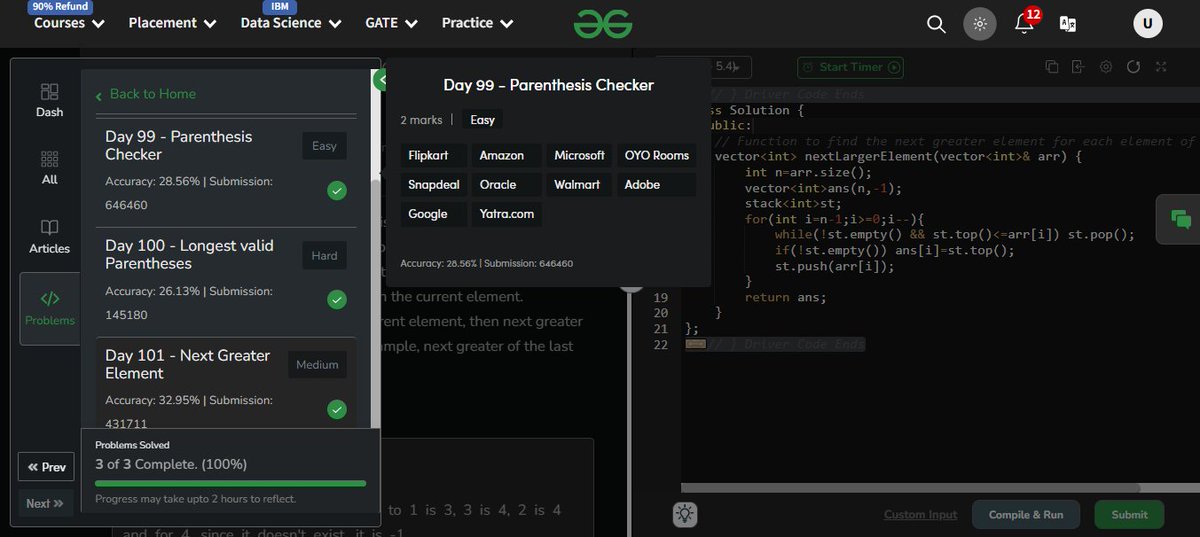Click the Hard difficulty badge on Day 100
The height and width of the screenshot is (537, 1200).
[x=324, y=255]
